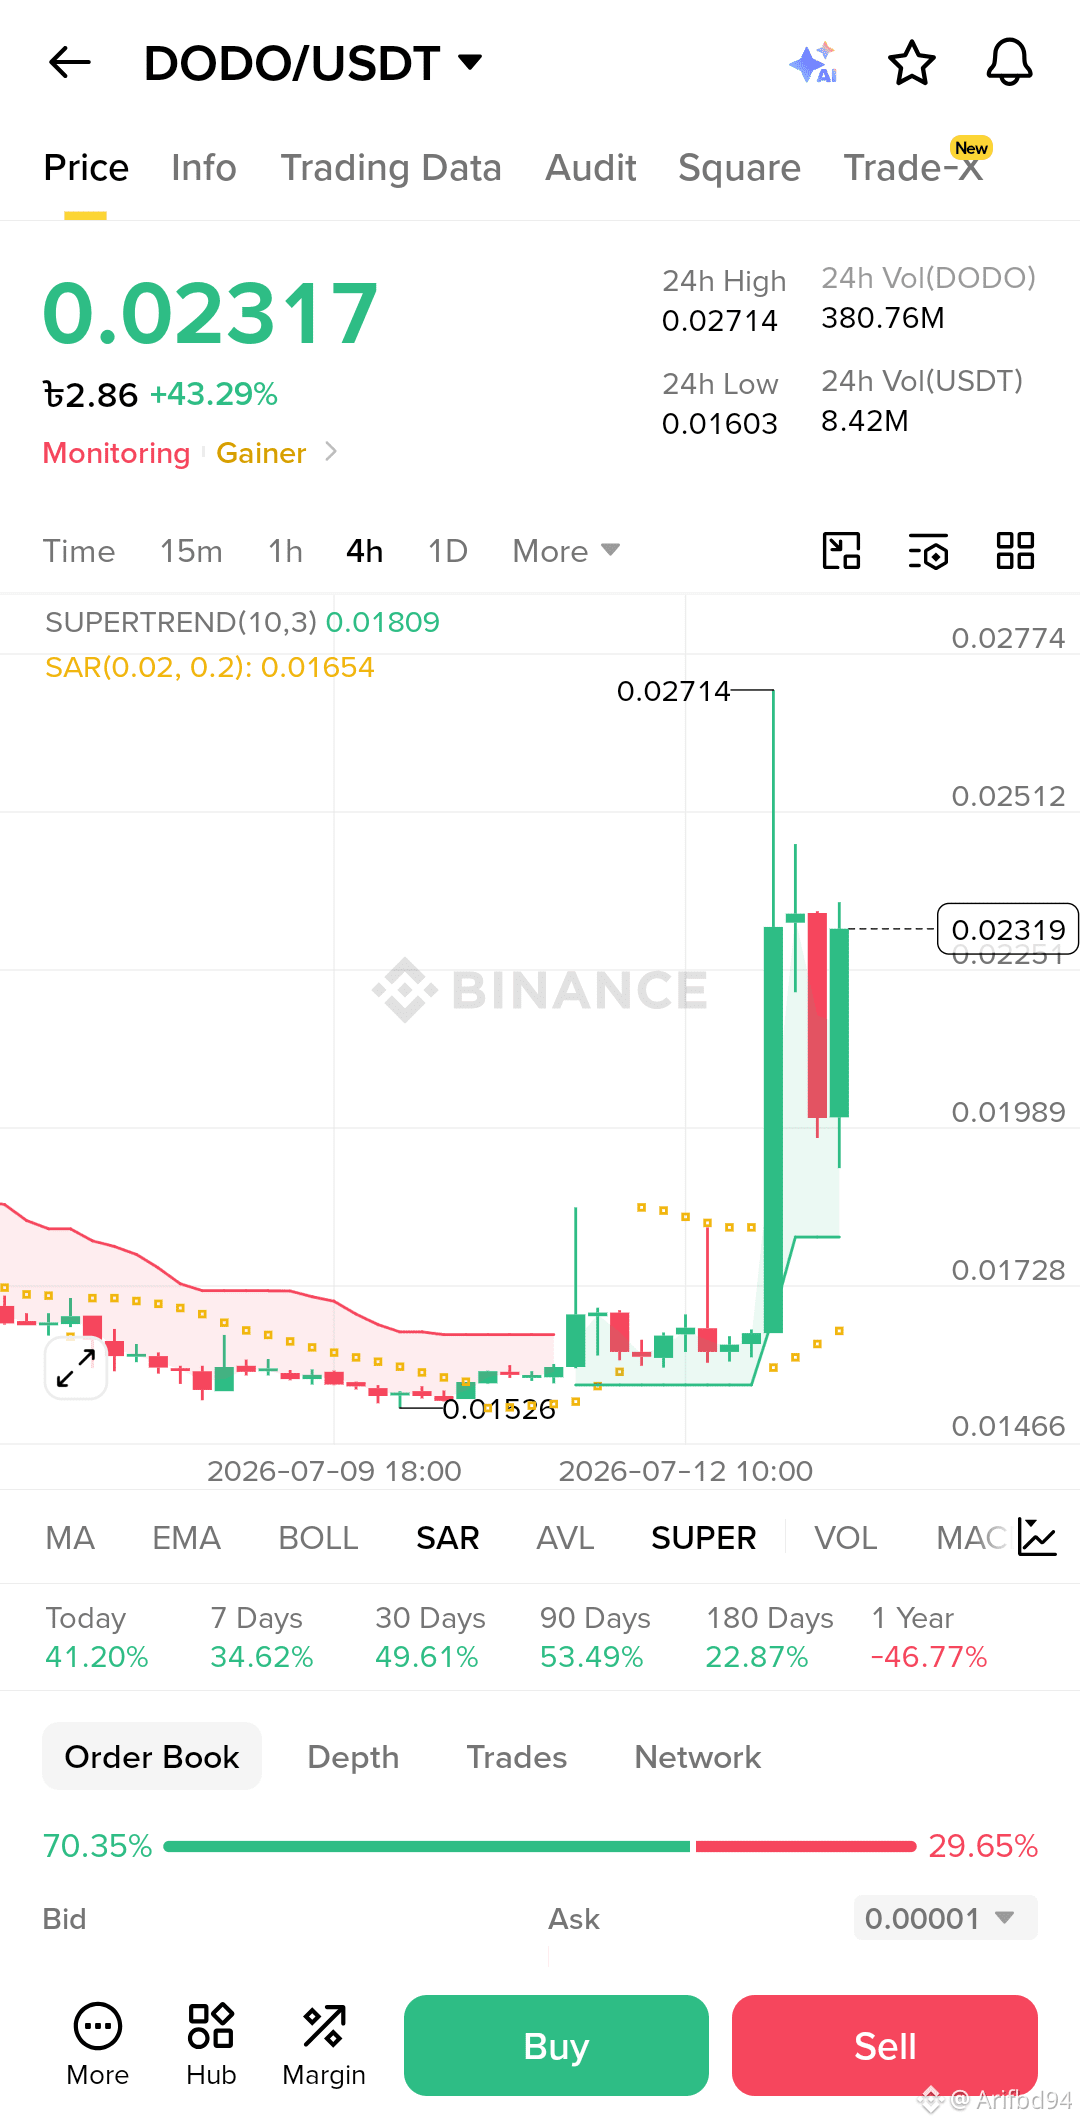Toggle the BOLL indicator
The width and height of the screenshot is (1080, 2125).
coord(318,1538)
